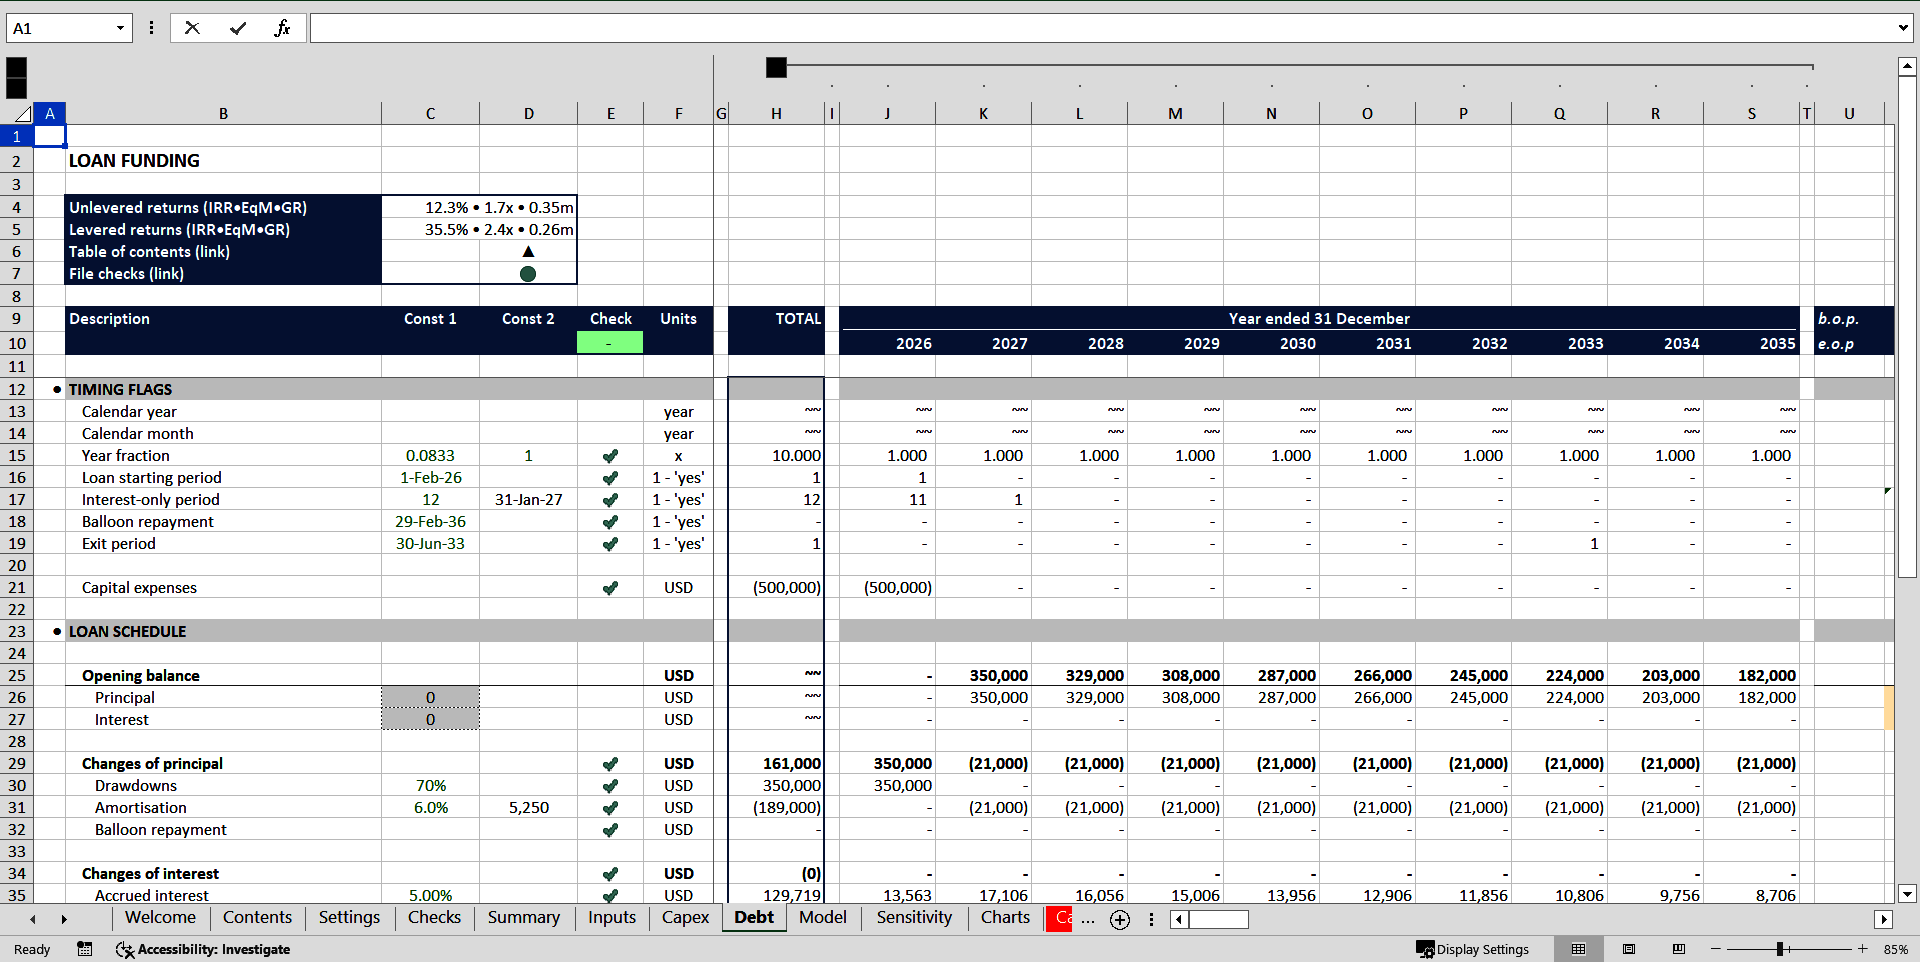
Task: Click horizontal scrollbar left arrow
Action: [1180, 919]
